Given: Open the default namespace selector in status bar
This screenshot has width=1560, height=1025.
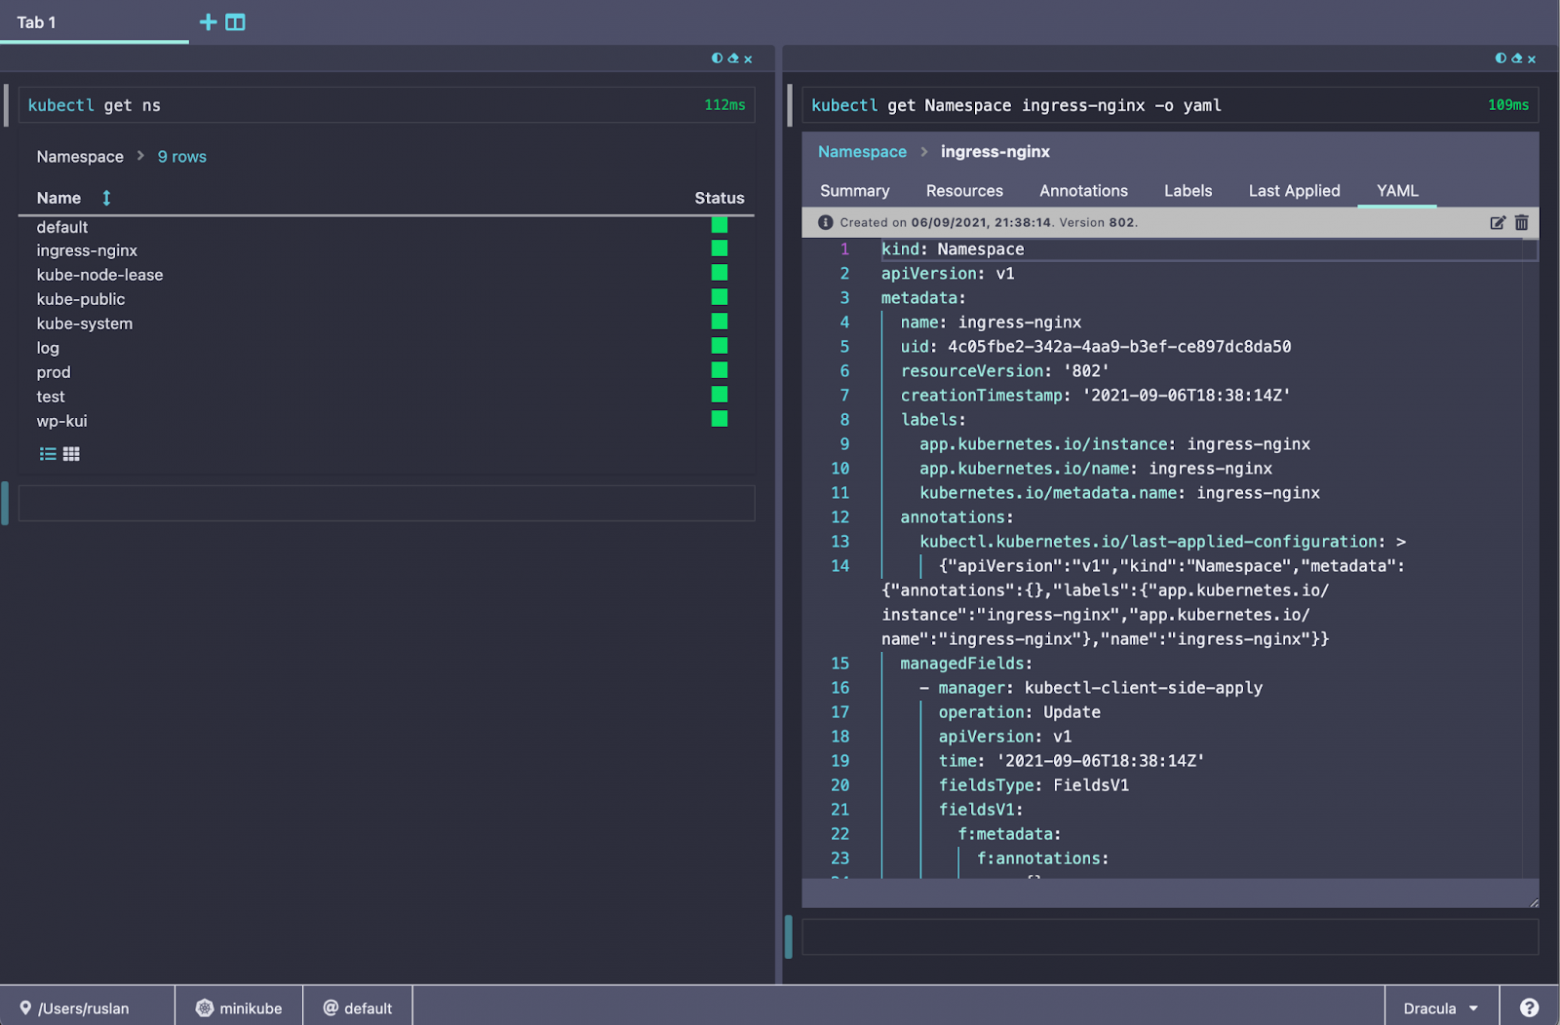Looking at the screenshot, I should [357, 1008].
